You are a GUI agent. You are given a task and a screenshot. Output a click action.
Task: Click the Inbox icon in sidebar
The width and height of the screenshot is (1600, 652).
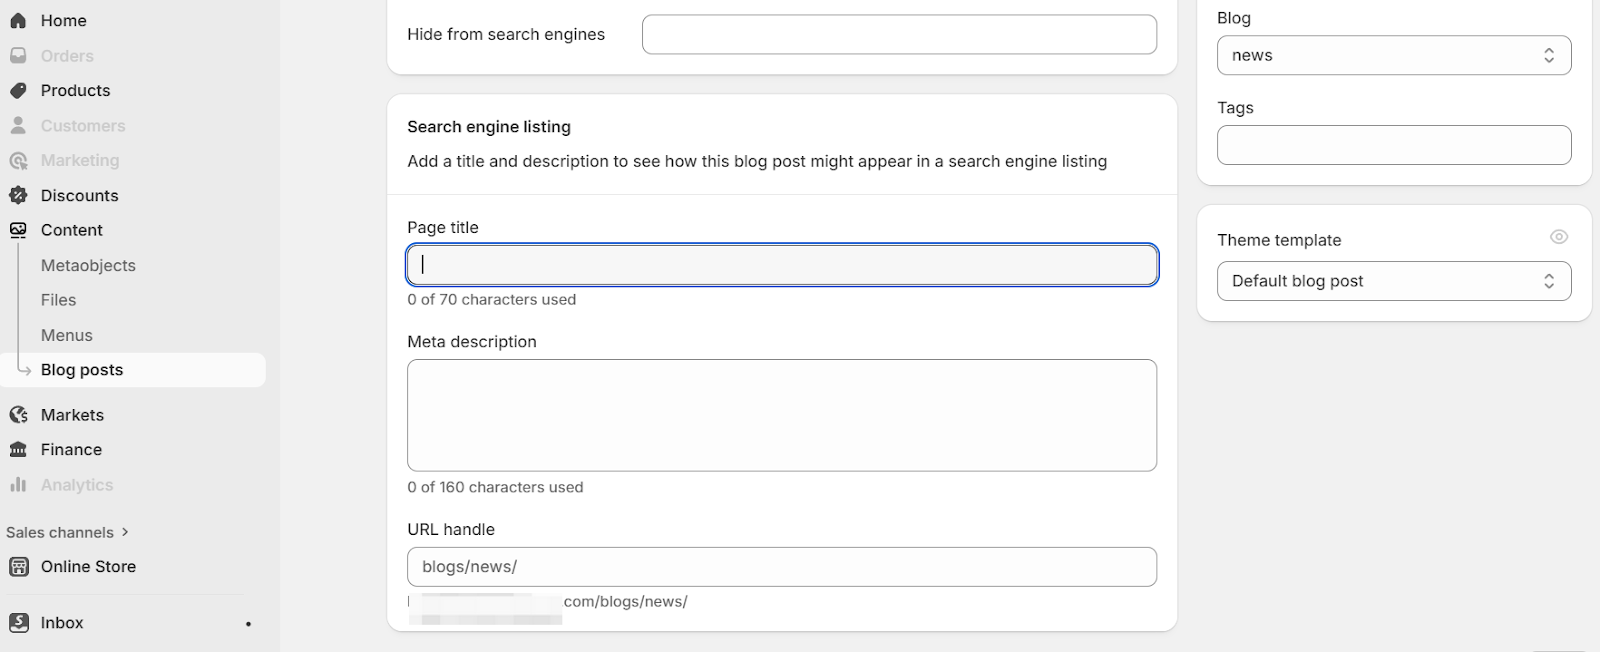(x=18, y=623)
